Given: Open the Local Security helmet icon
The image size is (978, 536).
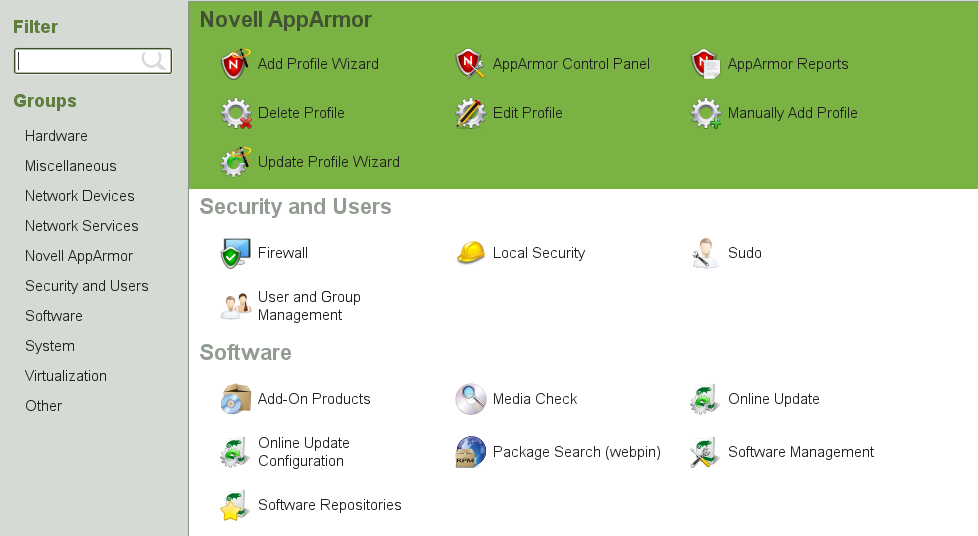Looking at the screenshot, I should point(470,253).
